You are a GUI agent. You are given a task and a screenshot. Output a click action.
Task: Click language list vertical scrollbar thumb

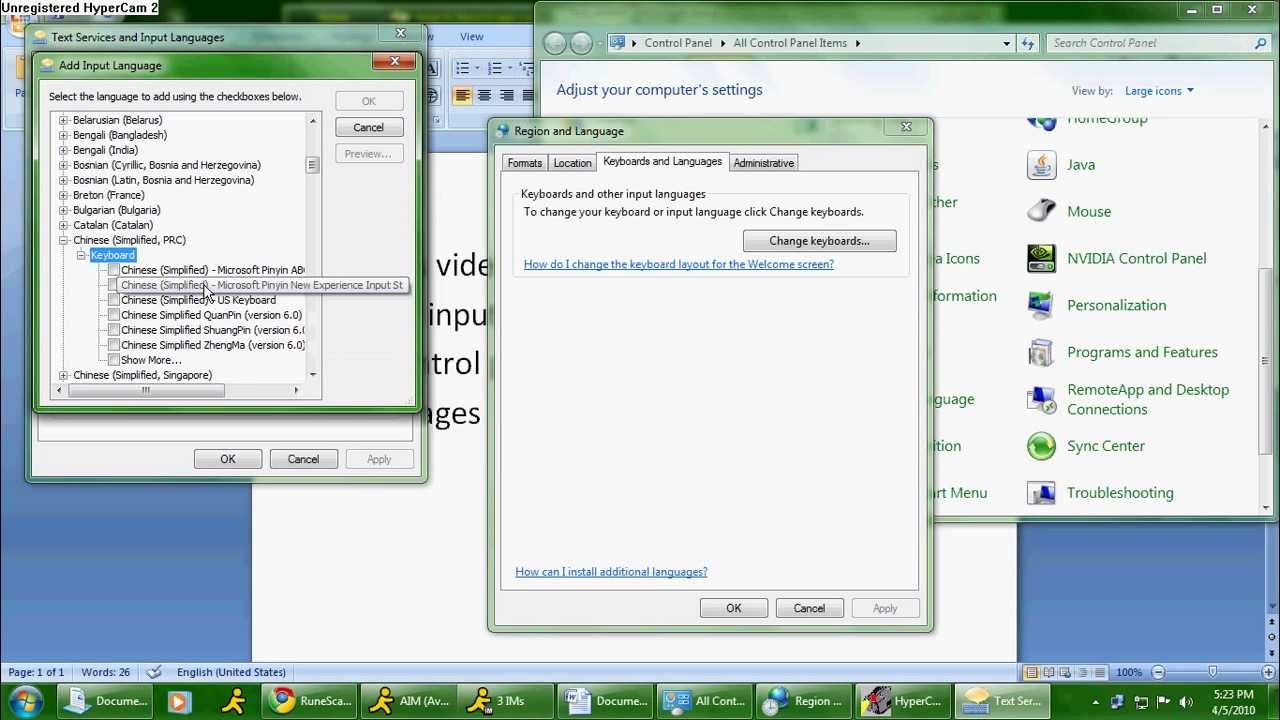[312, 165]
